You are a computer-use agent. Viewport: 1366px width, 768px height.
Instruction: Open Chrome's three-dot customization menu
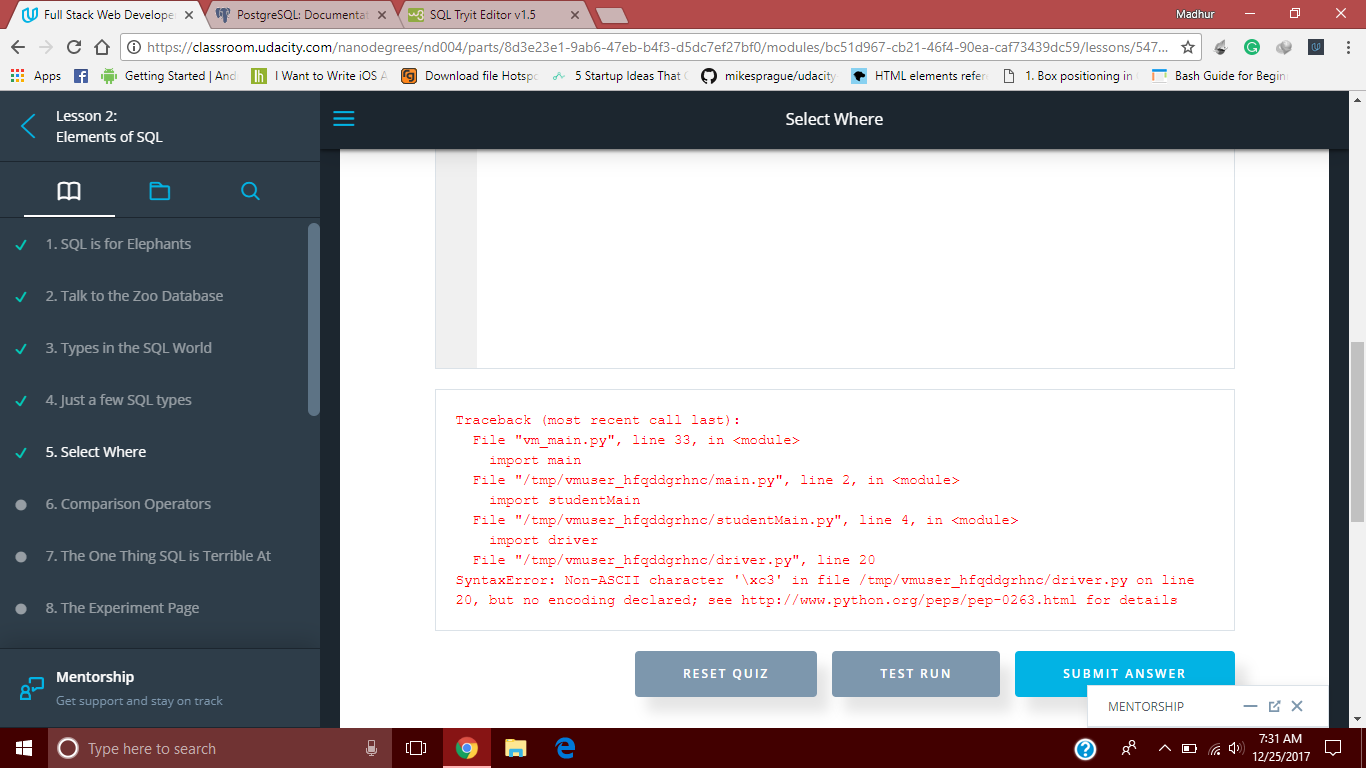coord(1348,47)
